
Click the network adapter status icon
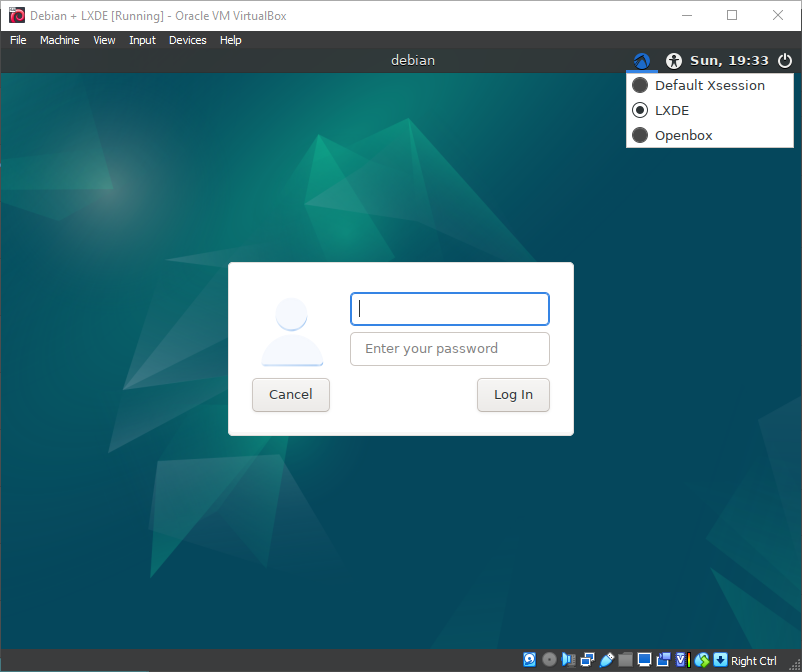point(587,660)
